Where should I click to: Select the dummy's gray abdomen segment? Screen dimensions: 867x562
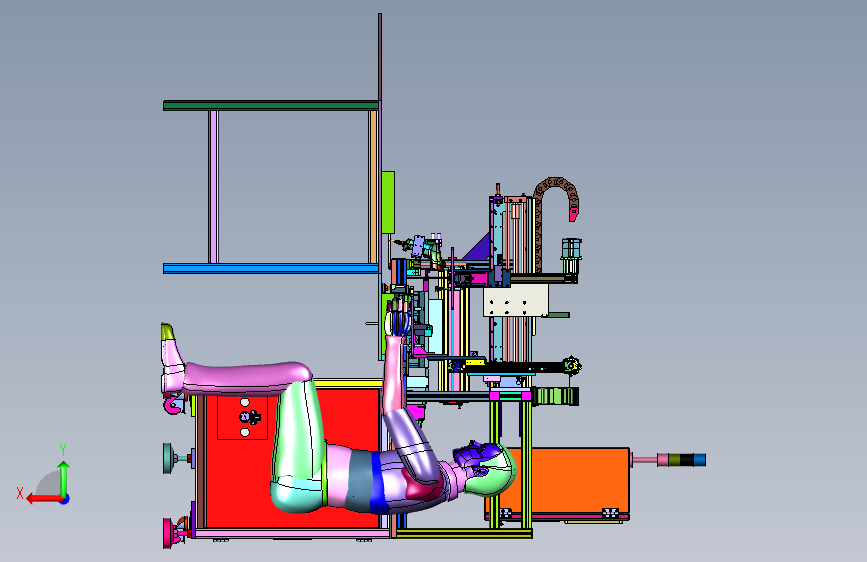359,480
